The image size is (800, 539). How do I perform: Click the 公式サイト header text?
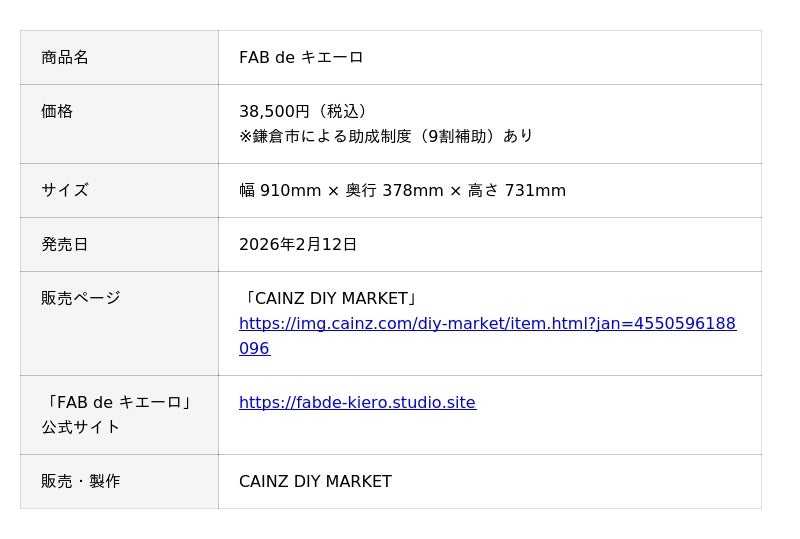[x=80, y=427]
